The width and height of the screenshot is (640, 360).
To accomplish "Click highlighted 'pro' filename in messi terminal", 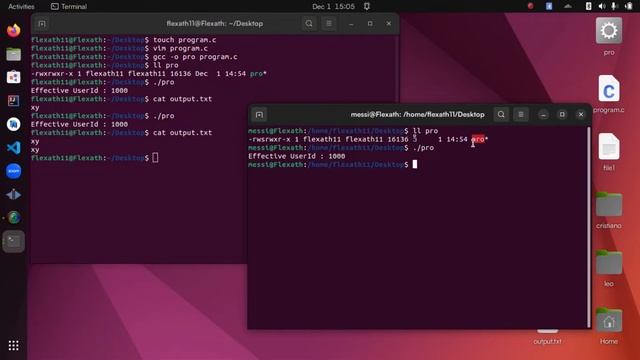I will click(x=478, y=139).
